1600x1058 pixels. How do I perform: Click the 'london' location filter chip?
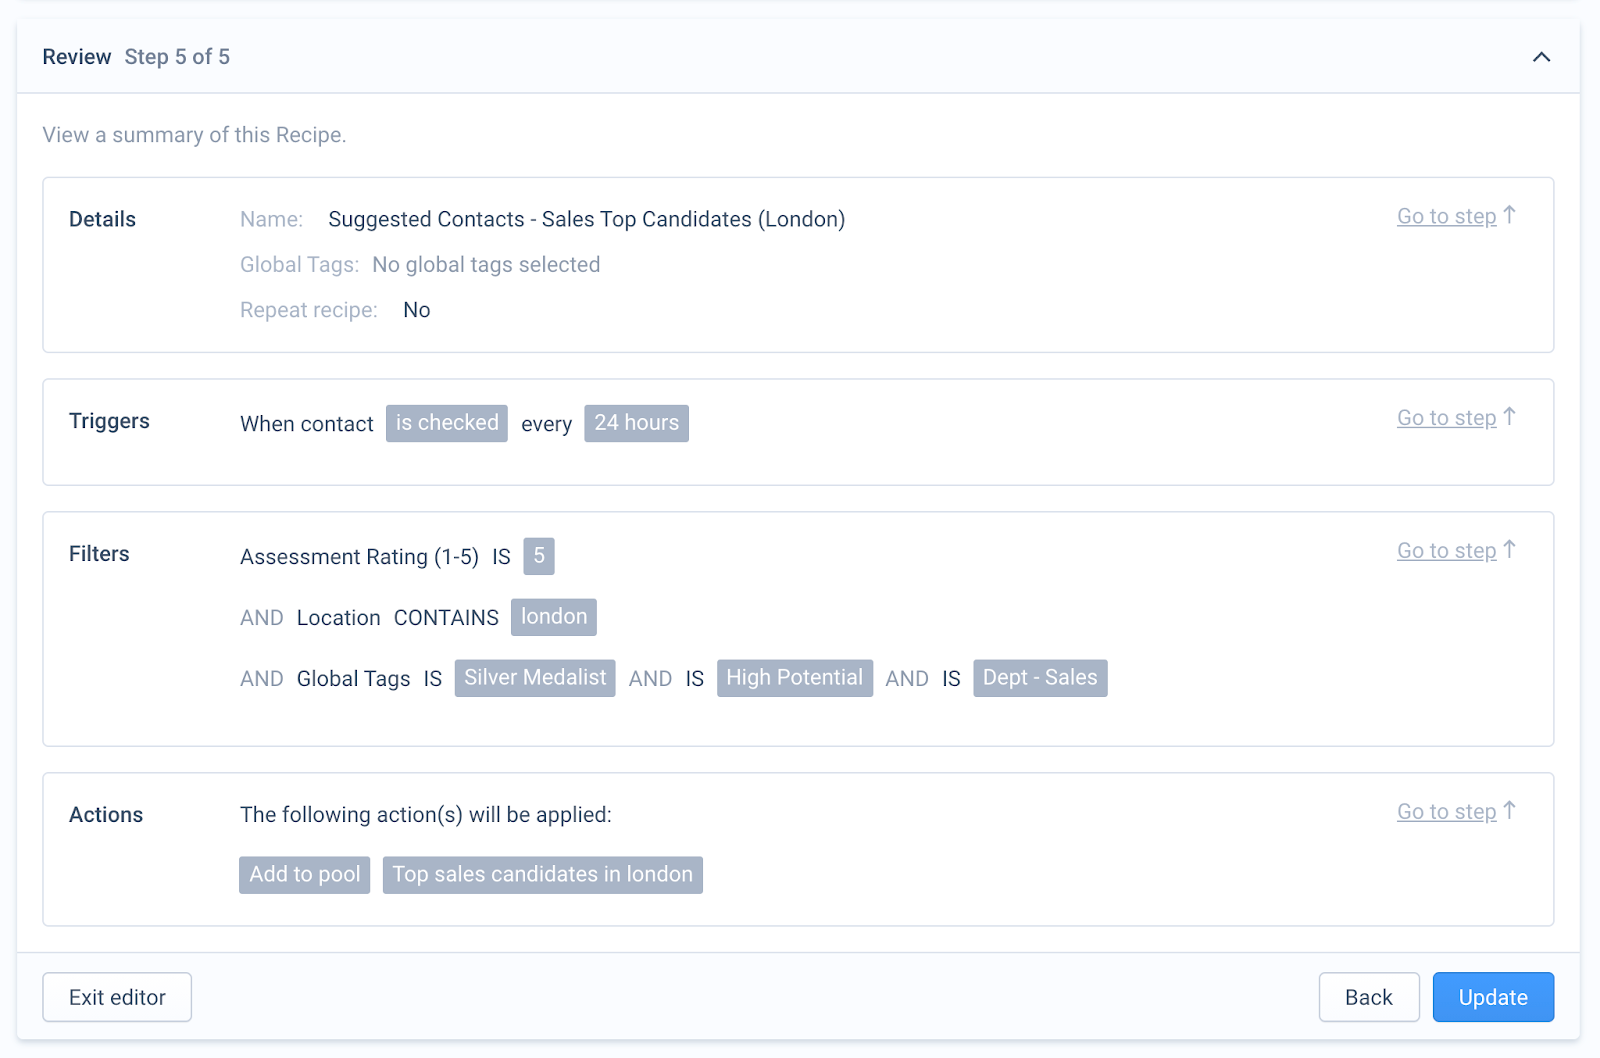click(x=554, y=617)
